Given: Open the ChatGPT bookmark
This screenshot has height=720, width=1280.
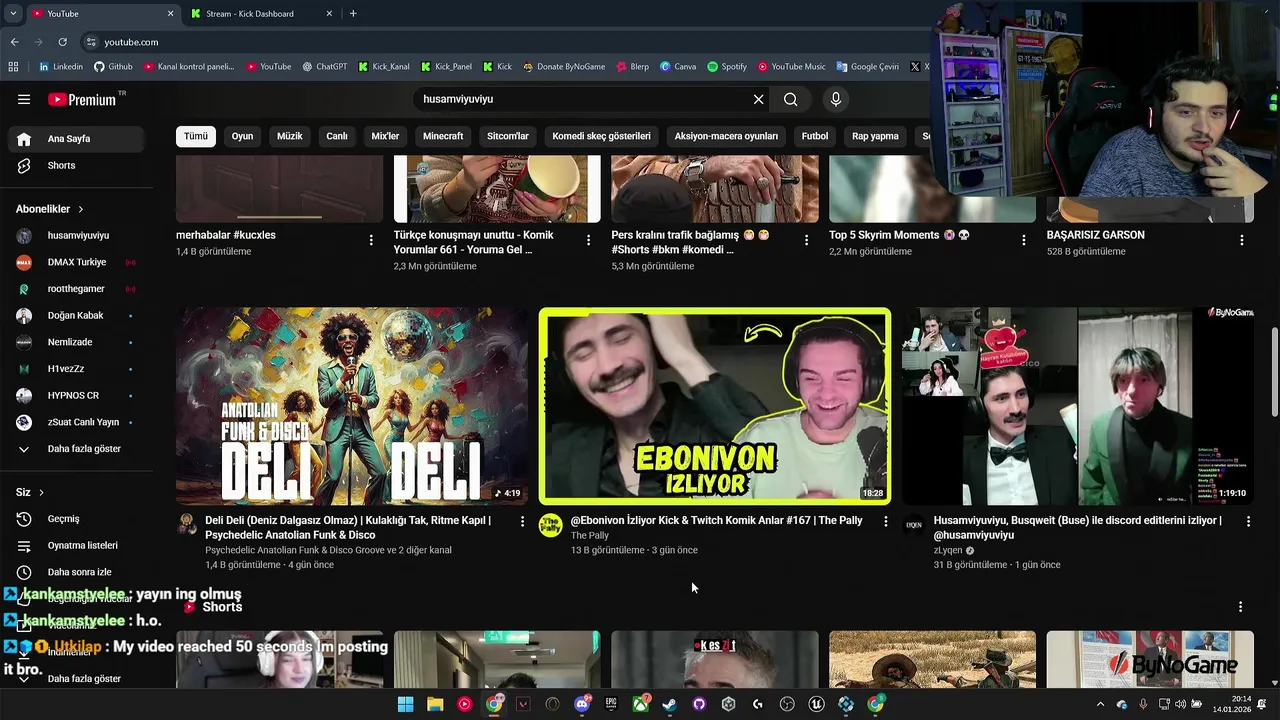Looking at the screenshot, I should click(x=324, y=67).
